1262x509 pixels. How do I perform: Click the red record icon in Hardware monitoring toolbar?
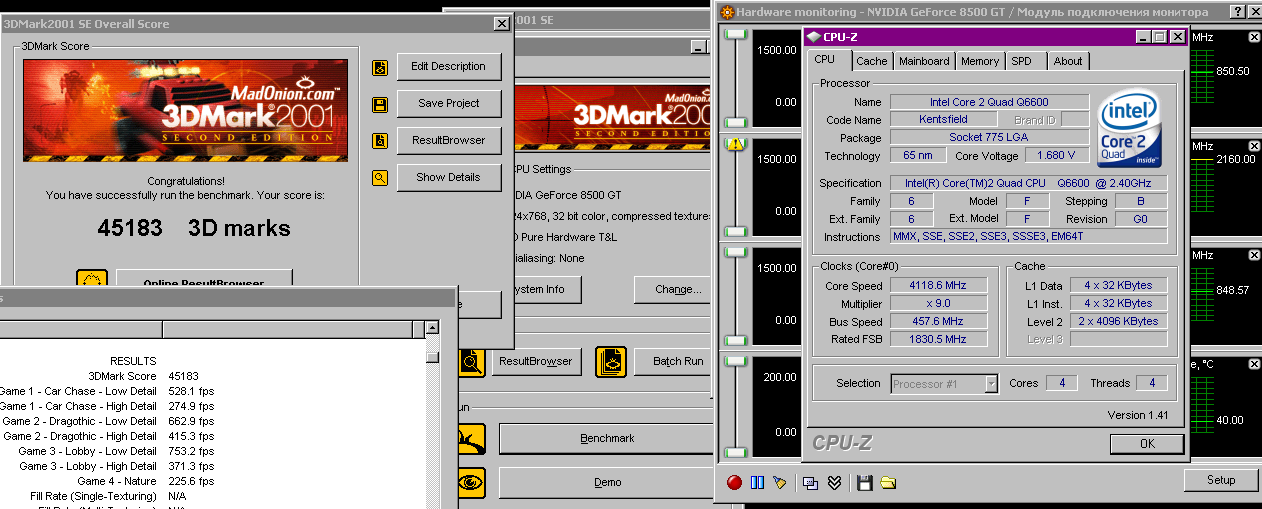[734, 482]
